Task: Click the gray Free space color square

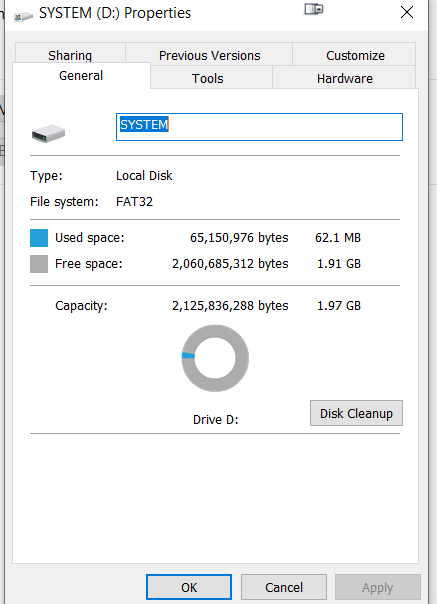Action: point(39,264)
